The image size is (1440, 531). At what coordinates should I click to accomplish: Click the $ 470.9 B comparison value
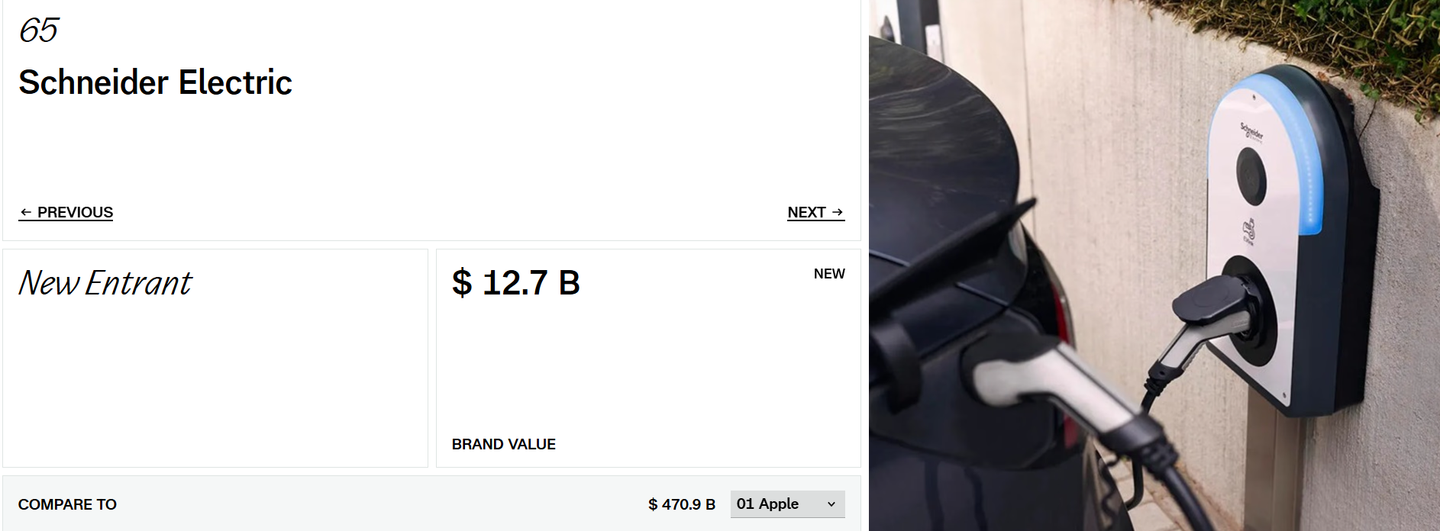tap(682, 504)
